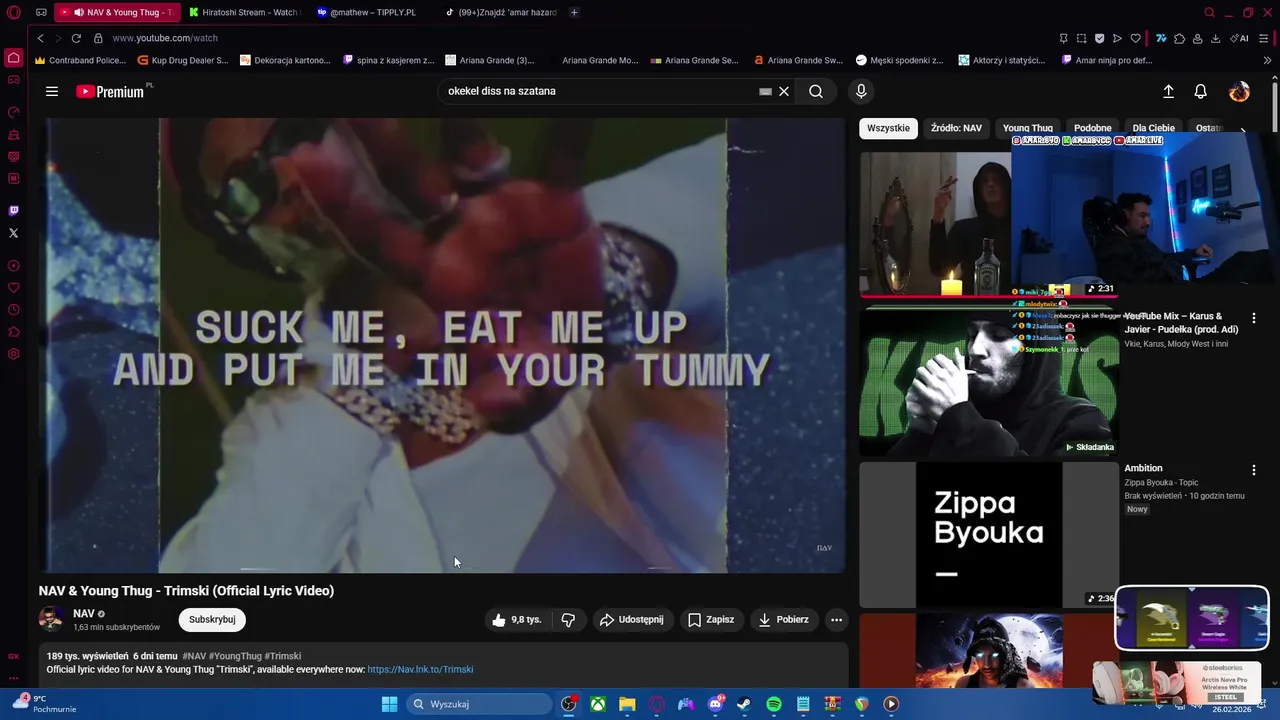This screenshot has width=1280, height=720.
Task: Open more actions menu under video
Action: coord(837,620)
